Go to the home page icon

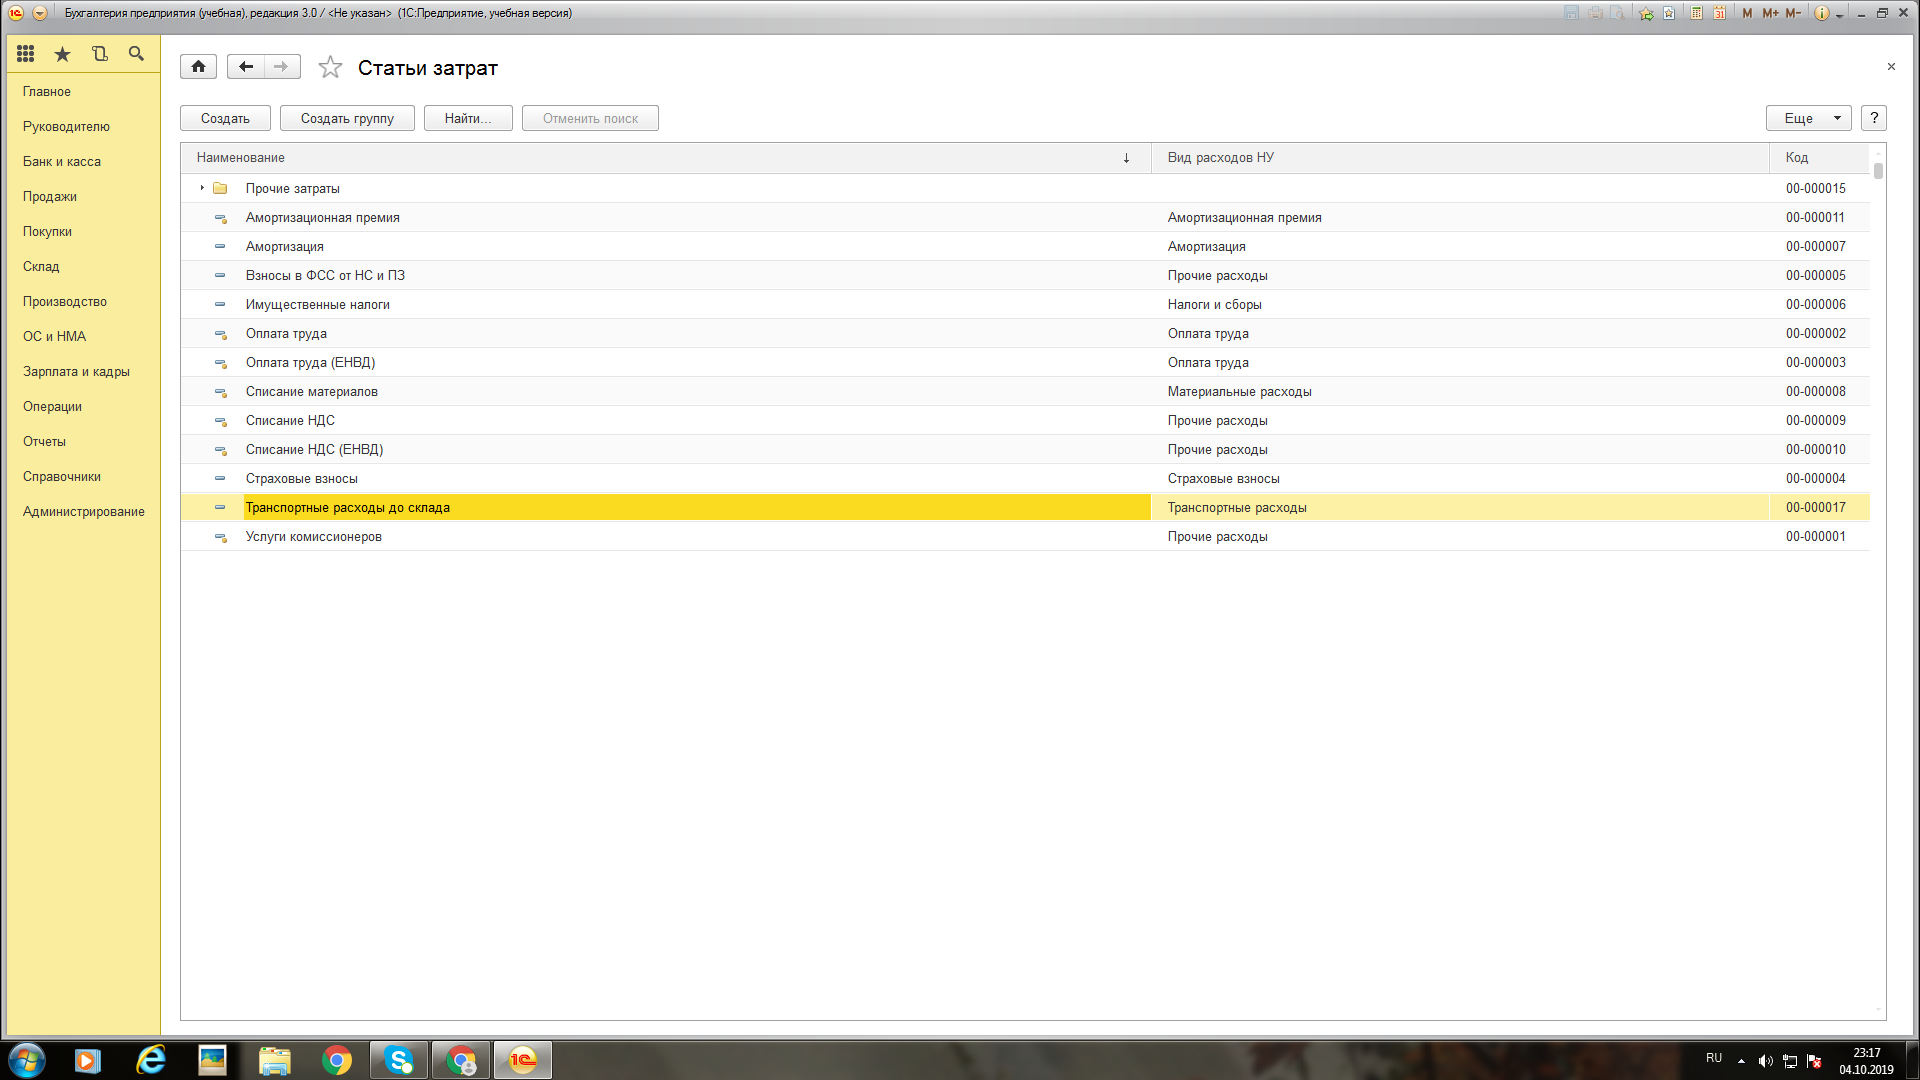pyautogui.click(x=198, y=67)
